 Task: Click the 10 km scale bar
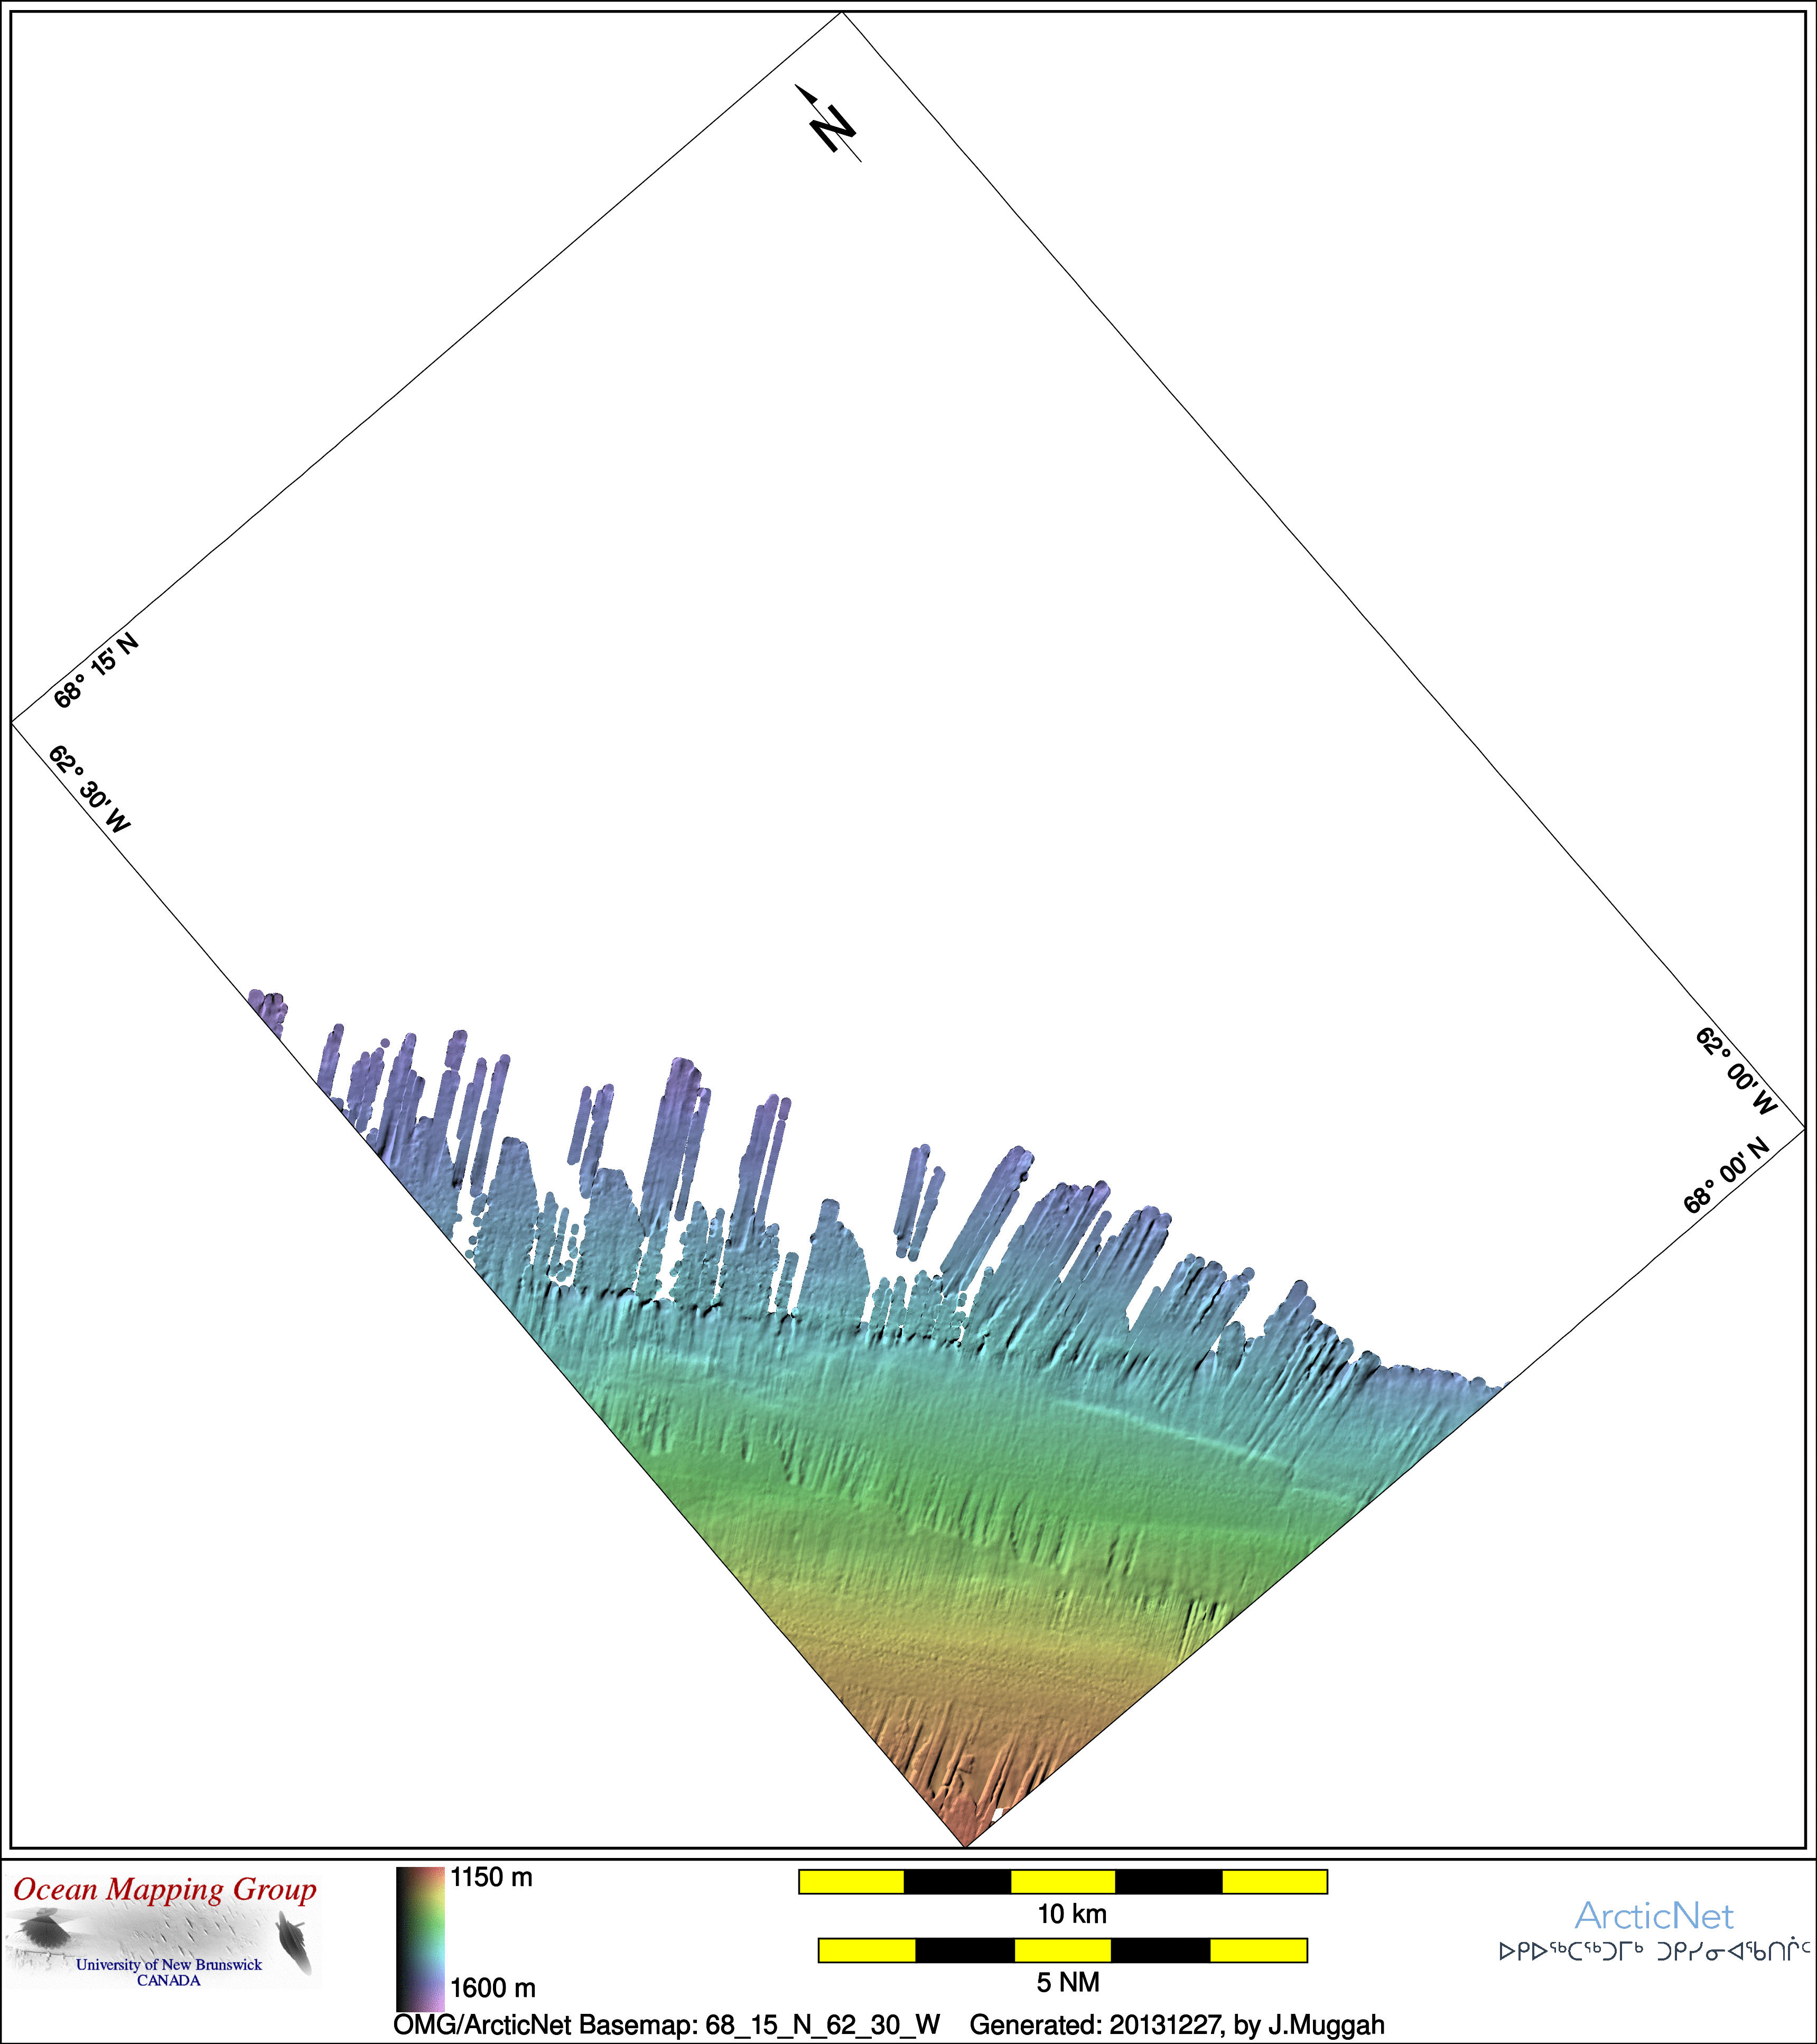tap(1062, 1881)
